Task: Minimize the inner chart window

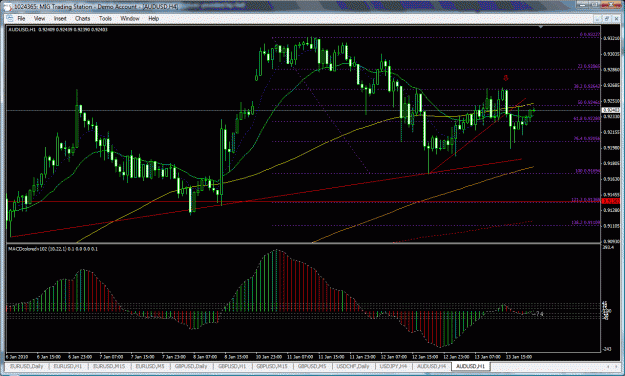Action: (x=598, y=18)
